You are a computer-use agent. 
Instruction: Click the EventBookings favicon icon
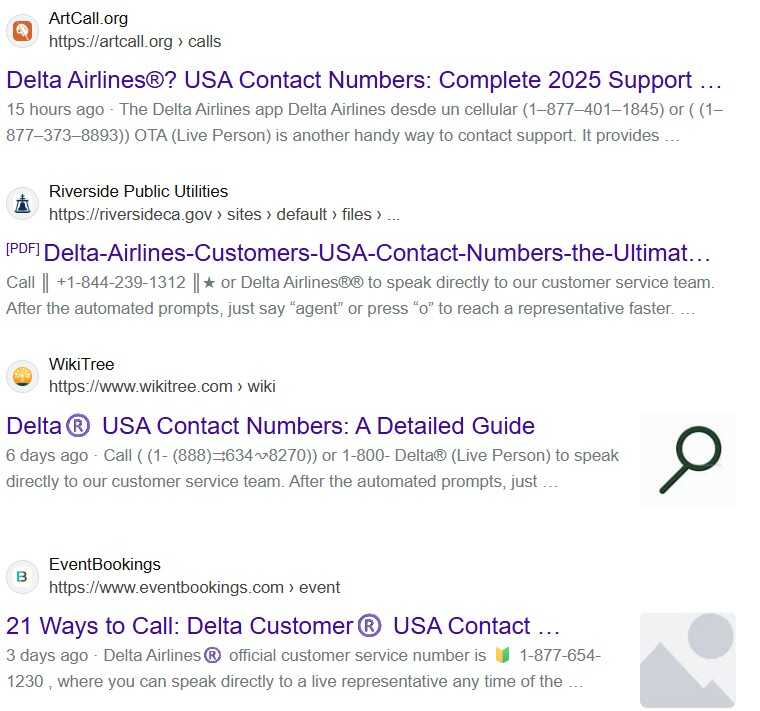(22, 576)
